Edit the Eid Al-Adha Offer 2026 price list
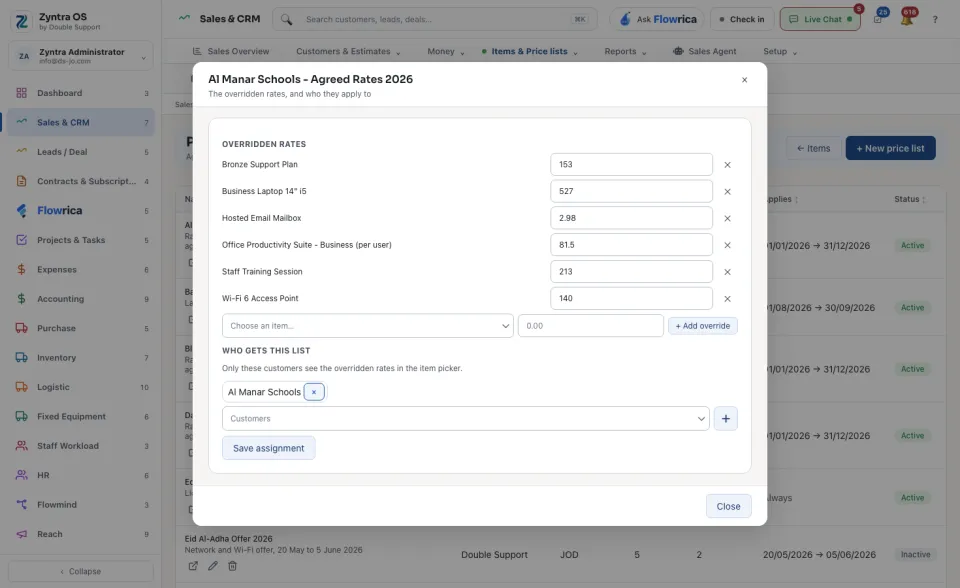960x588 pixels. [x=212, y=566]
